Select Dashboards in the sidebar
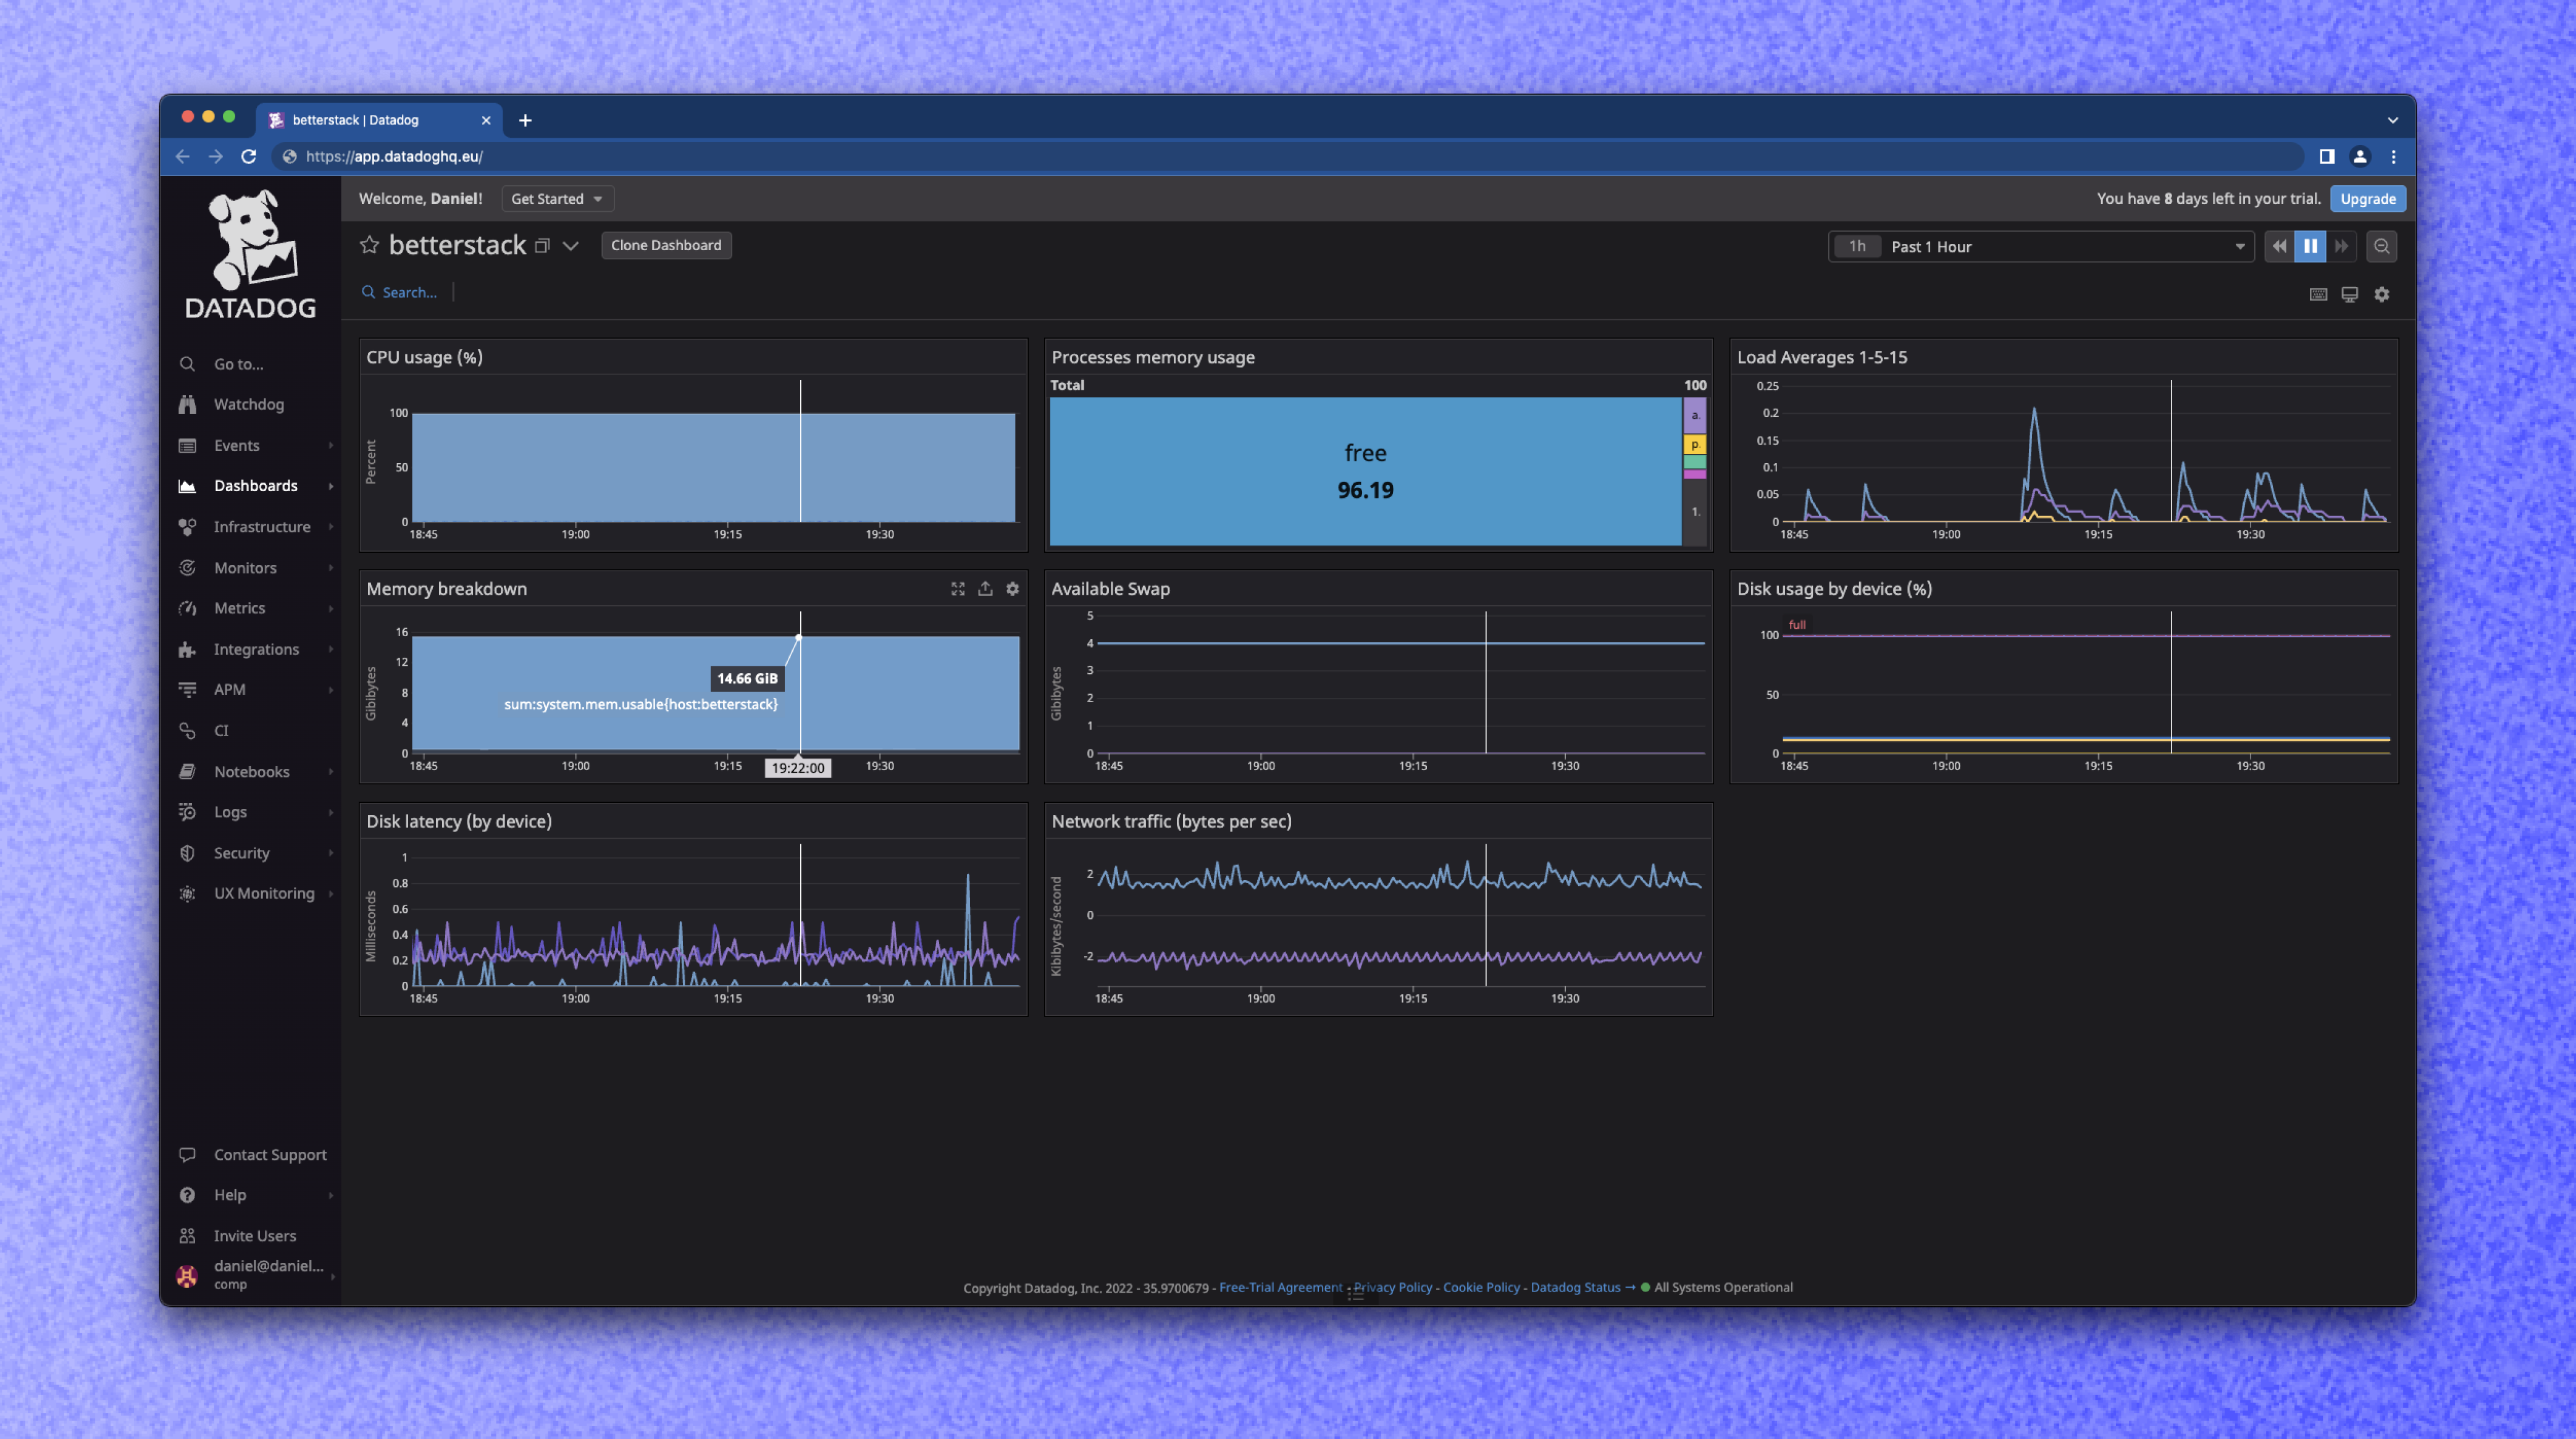This screenshot has height=1439, width=2576. coord(255,486)
